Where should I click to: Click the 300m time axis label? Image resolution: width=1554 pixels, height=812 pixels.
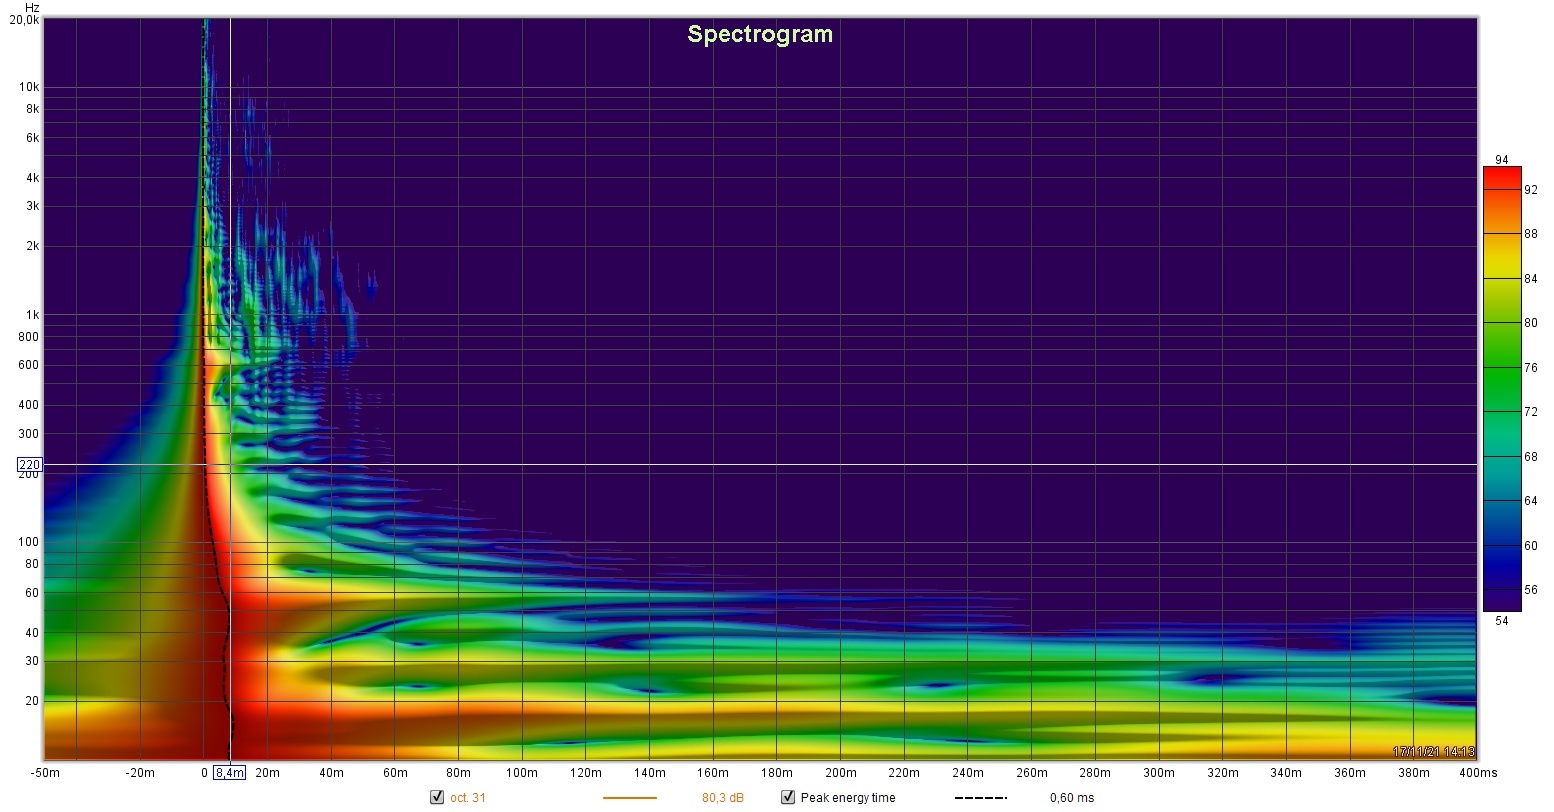tap(1159, 773)
